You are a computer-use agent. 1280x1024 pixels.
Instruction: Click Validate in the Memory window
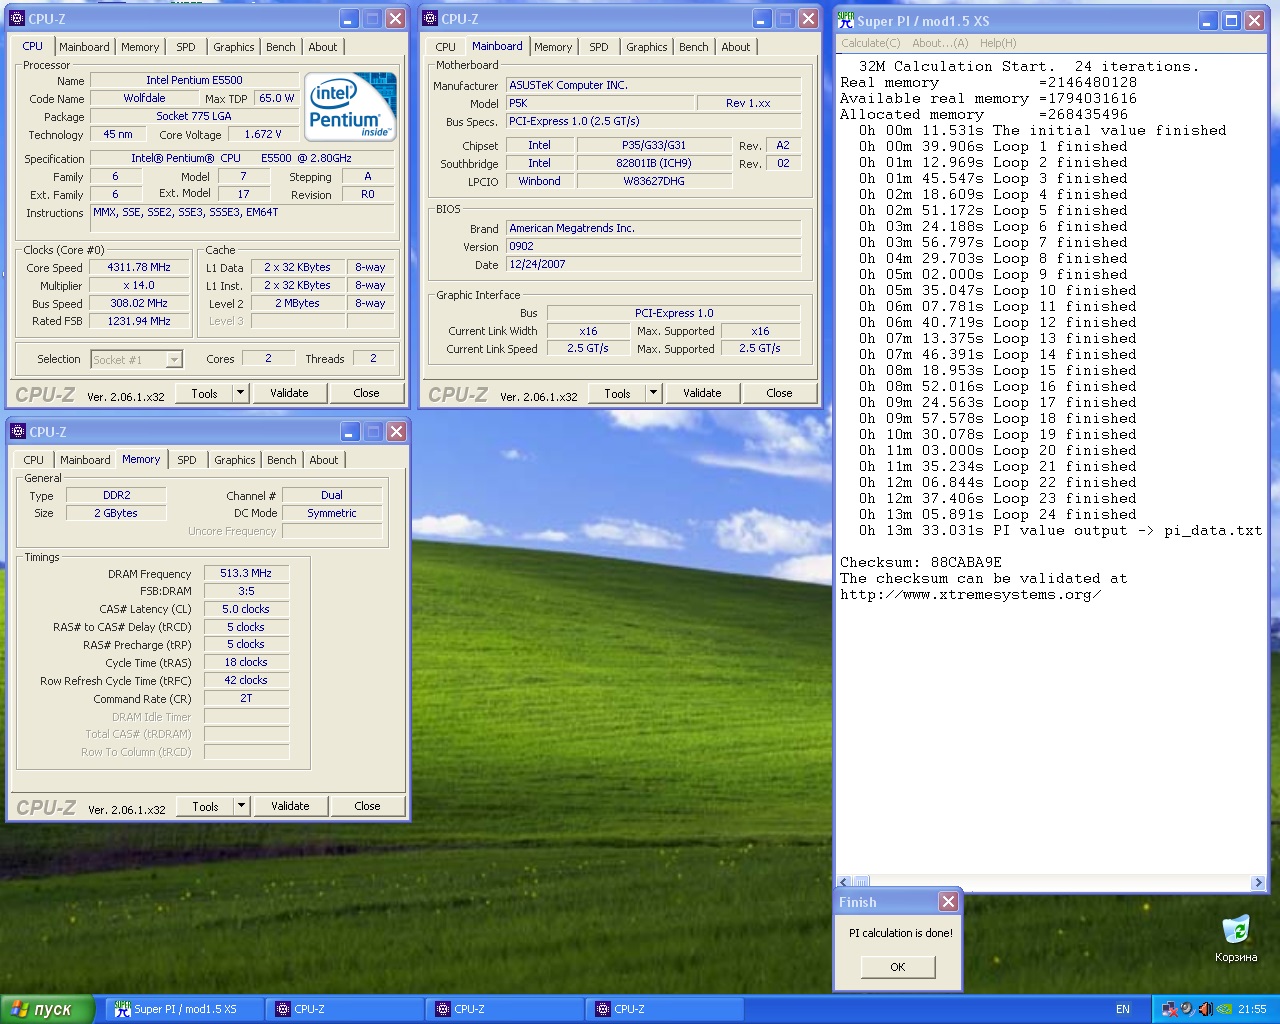point(290,806)
